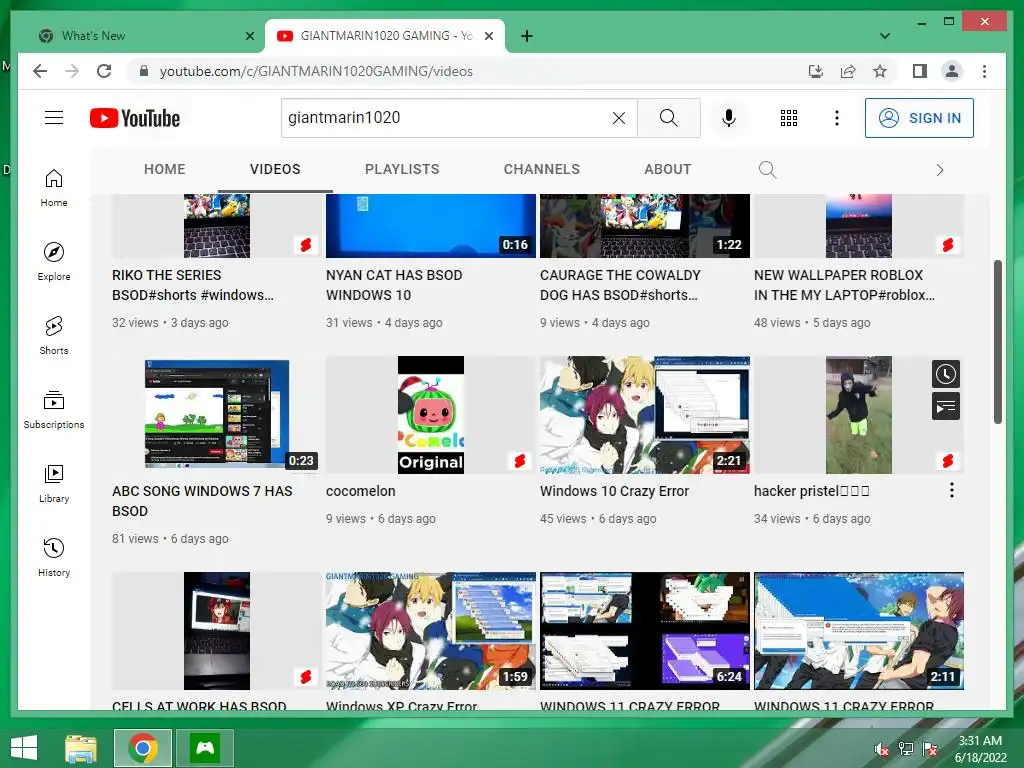The width and height of the screenshot is (1024, 768).
Task: Go back using Chrome back arrow
Action: 40,71
